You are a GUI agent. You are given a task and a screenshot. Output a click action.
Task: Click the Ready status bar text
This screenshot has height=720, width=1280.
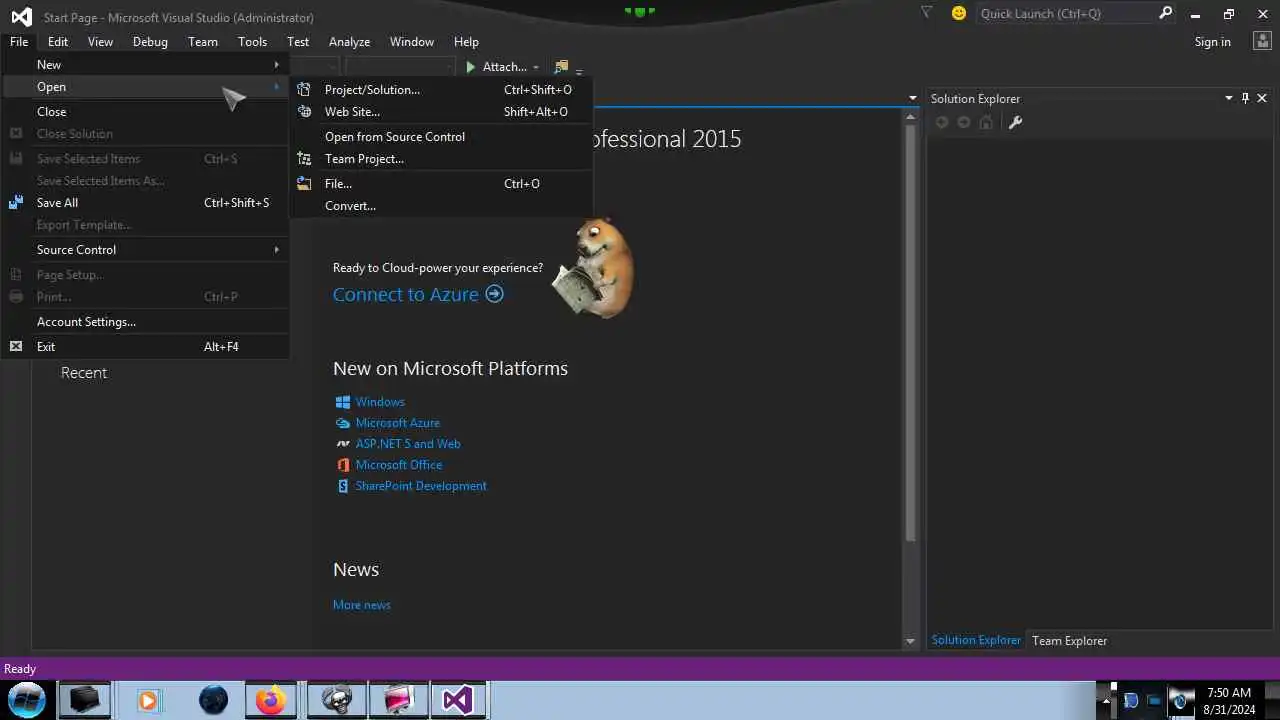pos(20,668)
